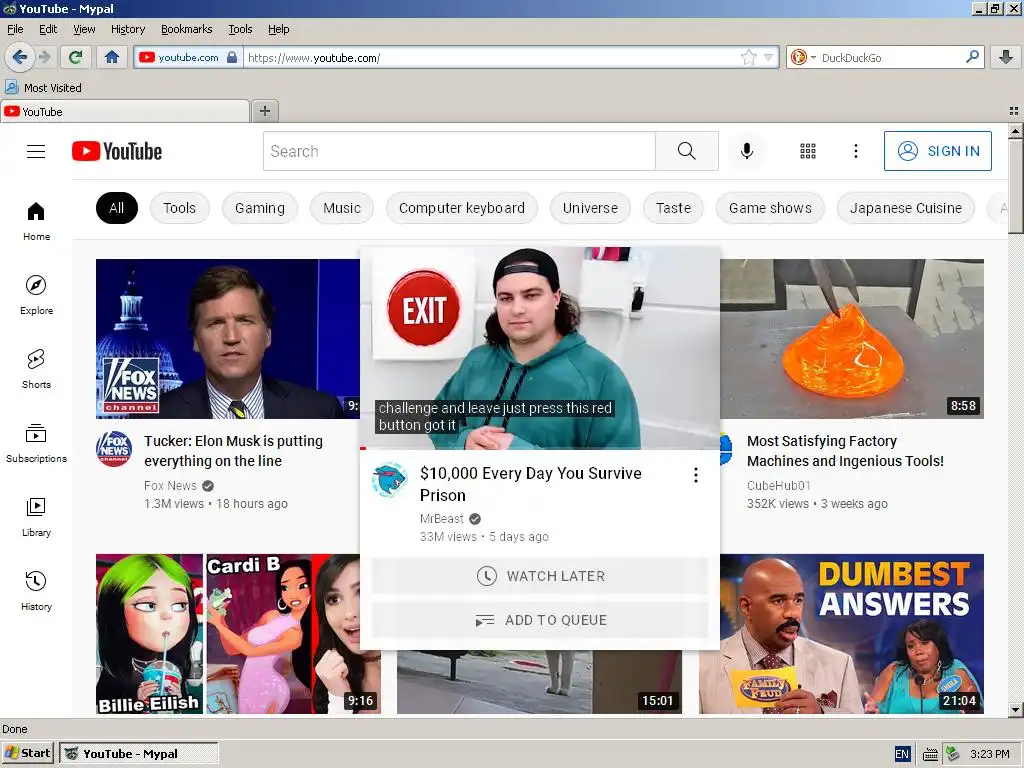Reload the page with the refresh icon
The width and height of the screenshot is (1024, 768).
point(75,57)
